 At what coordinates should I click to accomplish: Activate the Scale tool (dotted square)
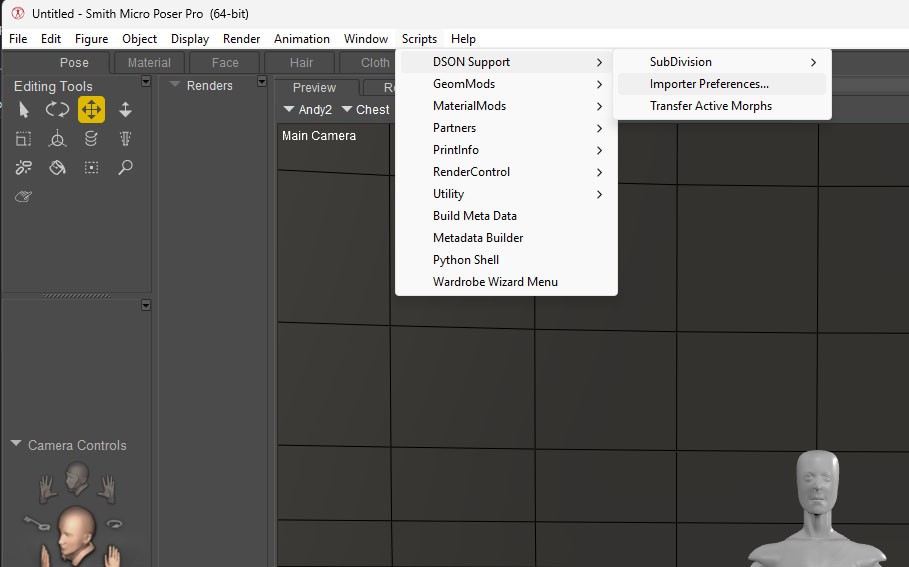click(23, 139)
